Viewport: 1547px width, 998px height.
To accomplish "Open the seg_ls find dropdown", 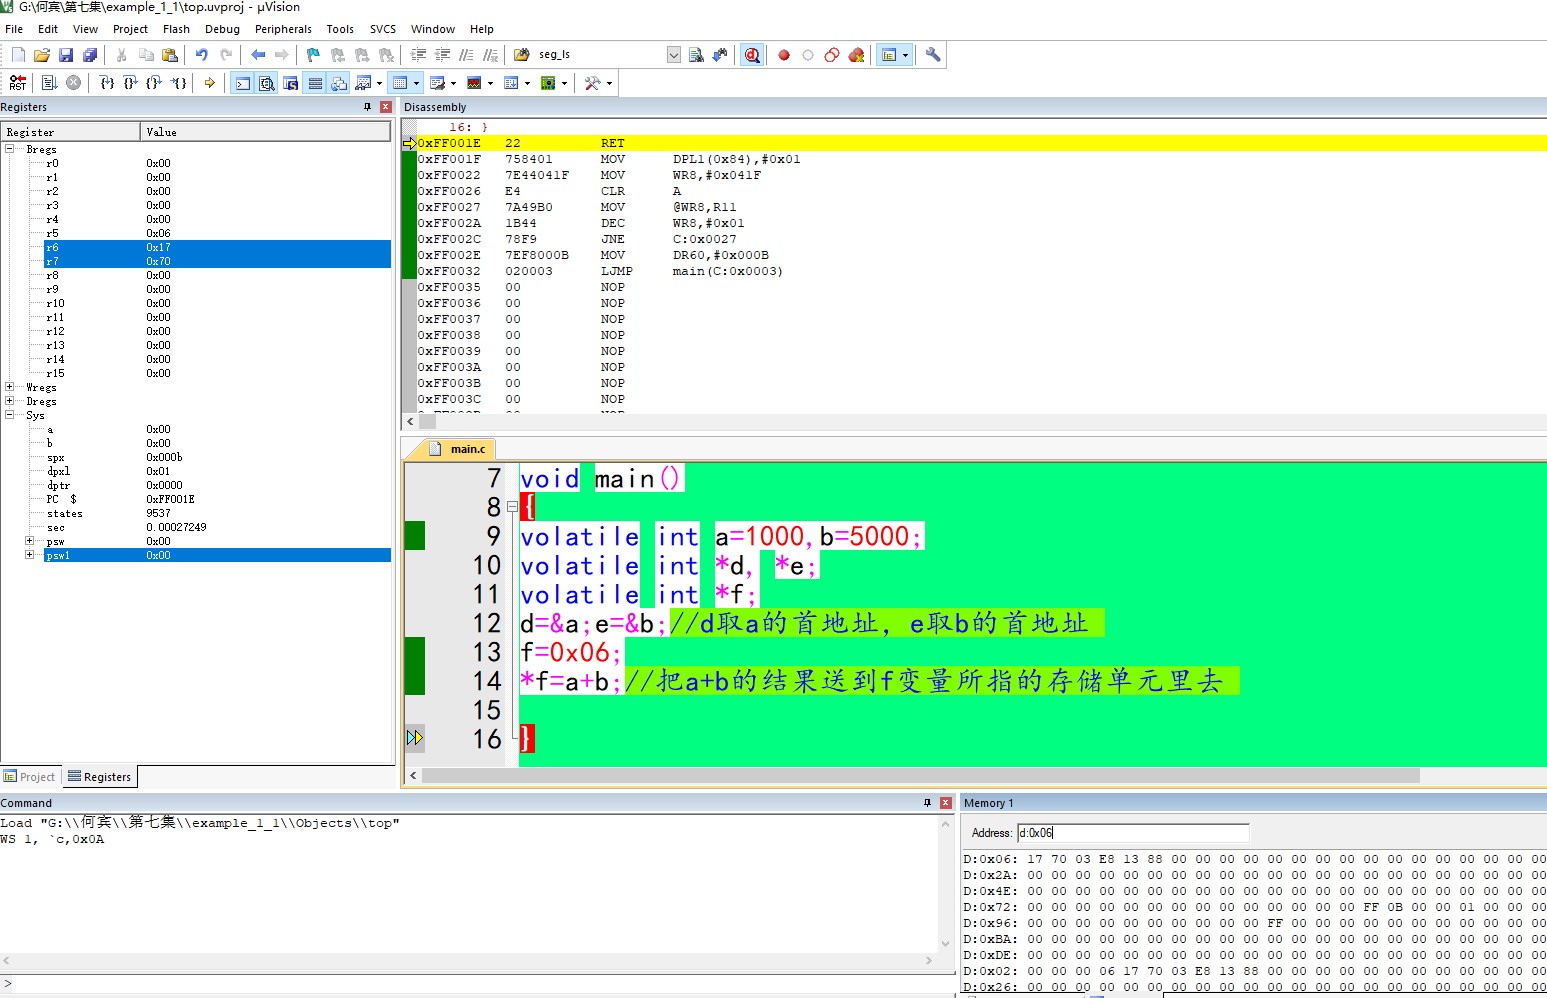I will pos(673,55).
